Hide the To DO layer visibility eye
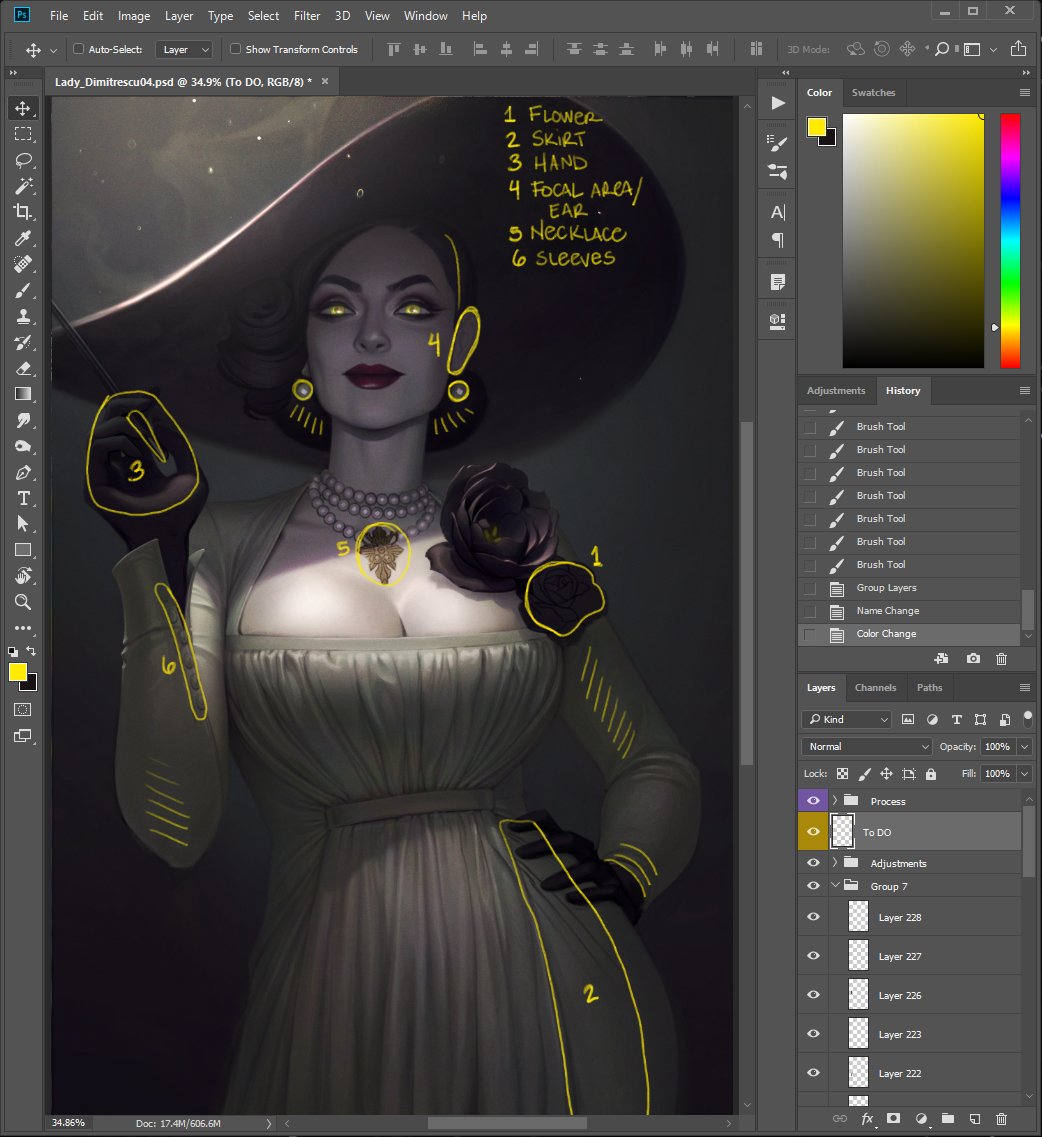Viewport: 1042px width, 1137px height. [x=813, y=832]
